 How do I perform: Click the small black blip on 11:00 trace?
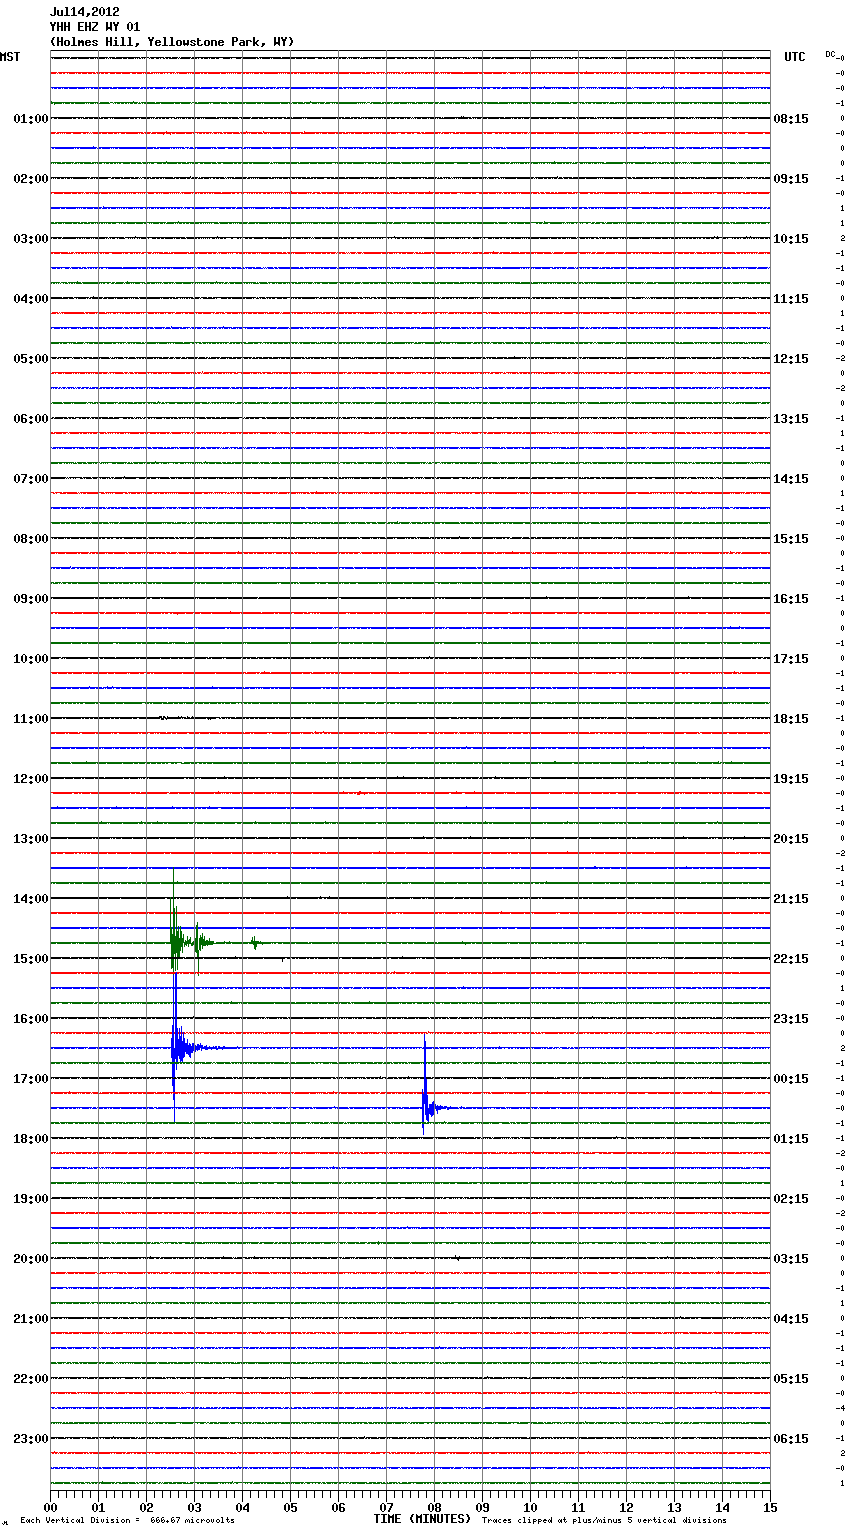164,717
